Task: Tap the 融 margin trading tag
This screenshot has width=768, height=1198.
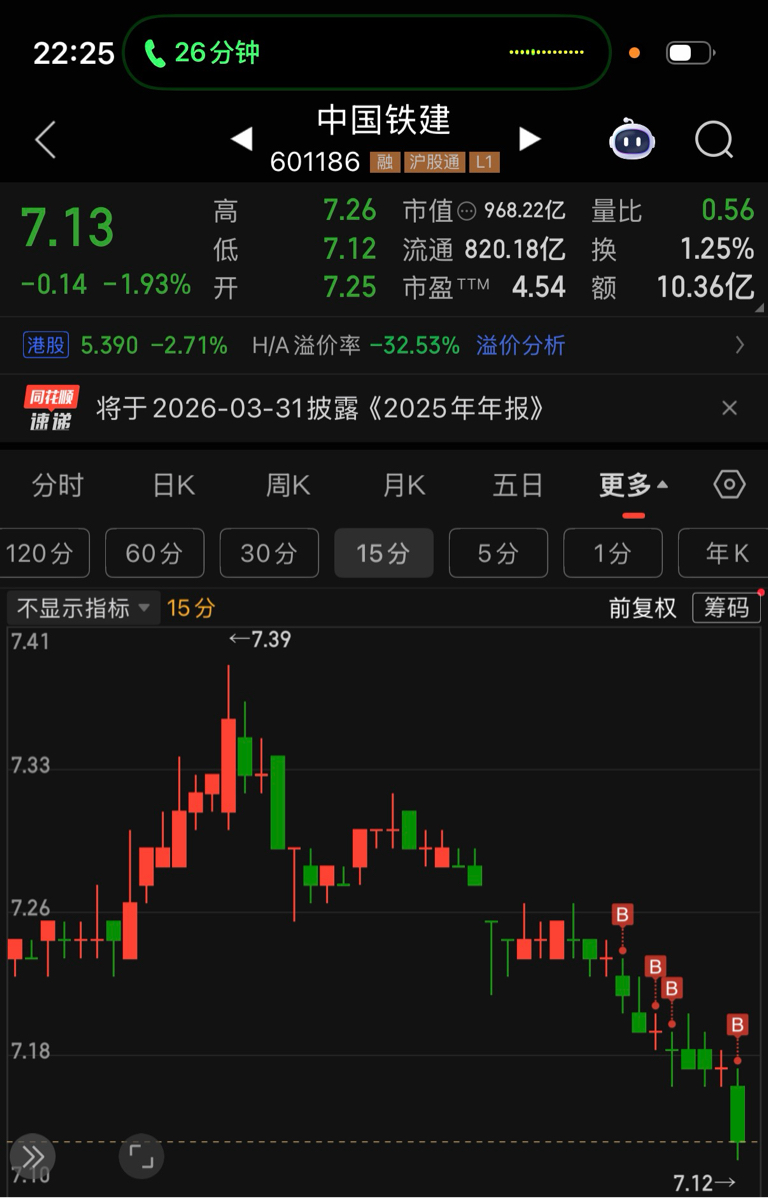Action: 385,162
